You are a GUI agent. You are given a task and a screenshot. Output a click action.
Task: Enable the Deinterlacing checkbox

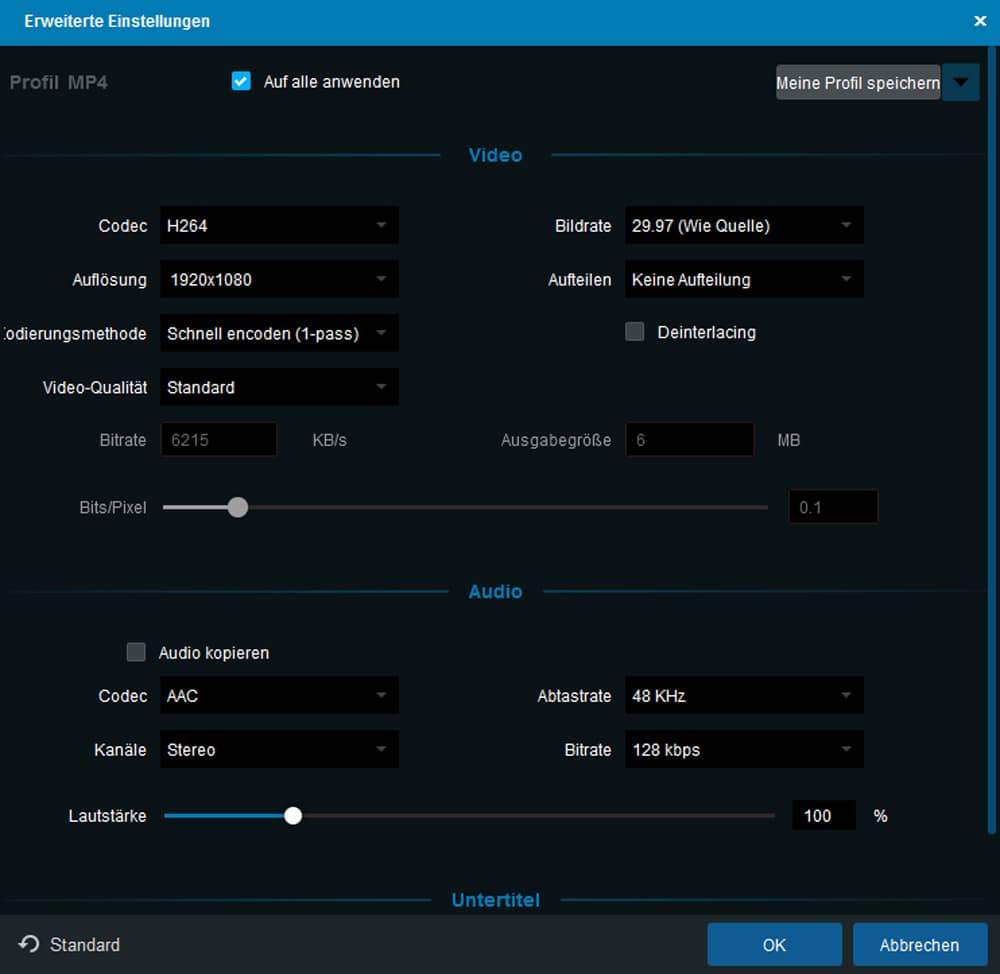[635, 332]
